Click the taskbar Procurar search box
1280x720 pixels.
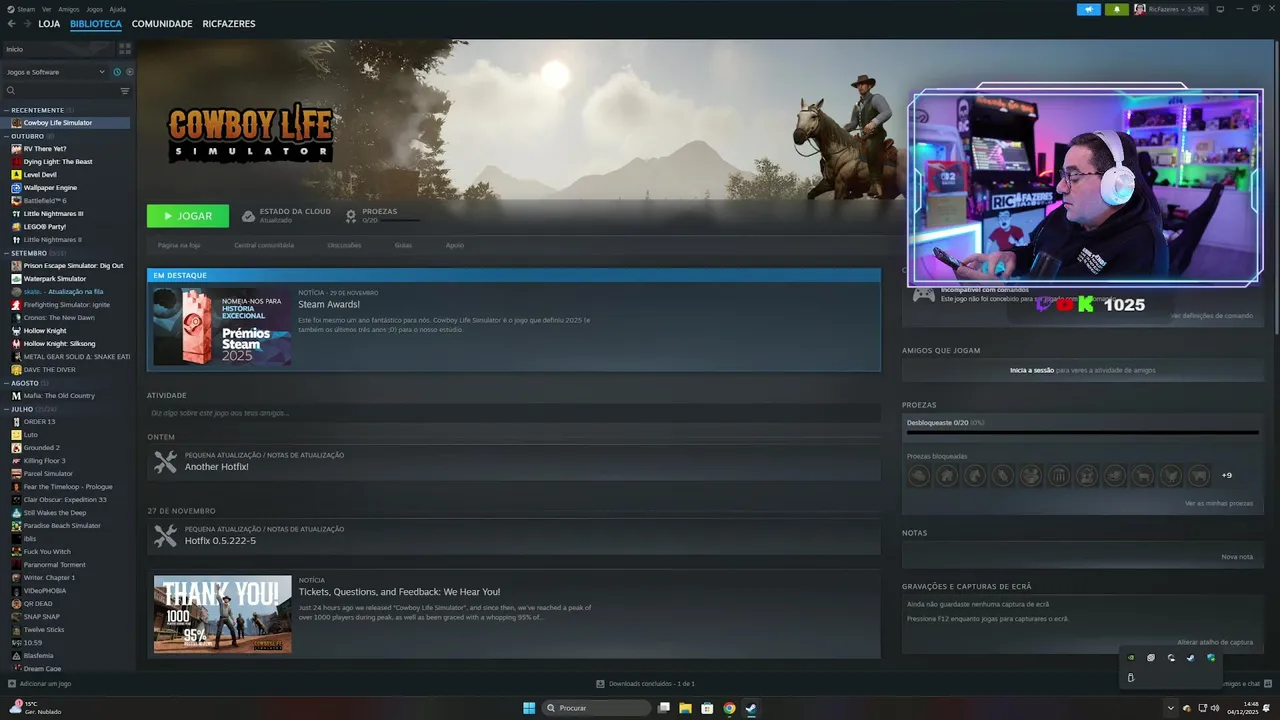click(597, 708)
